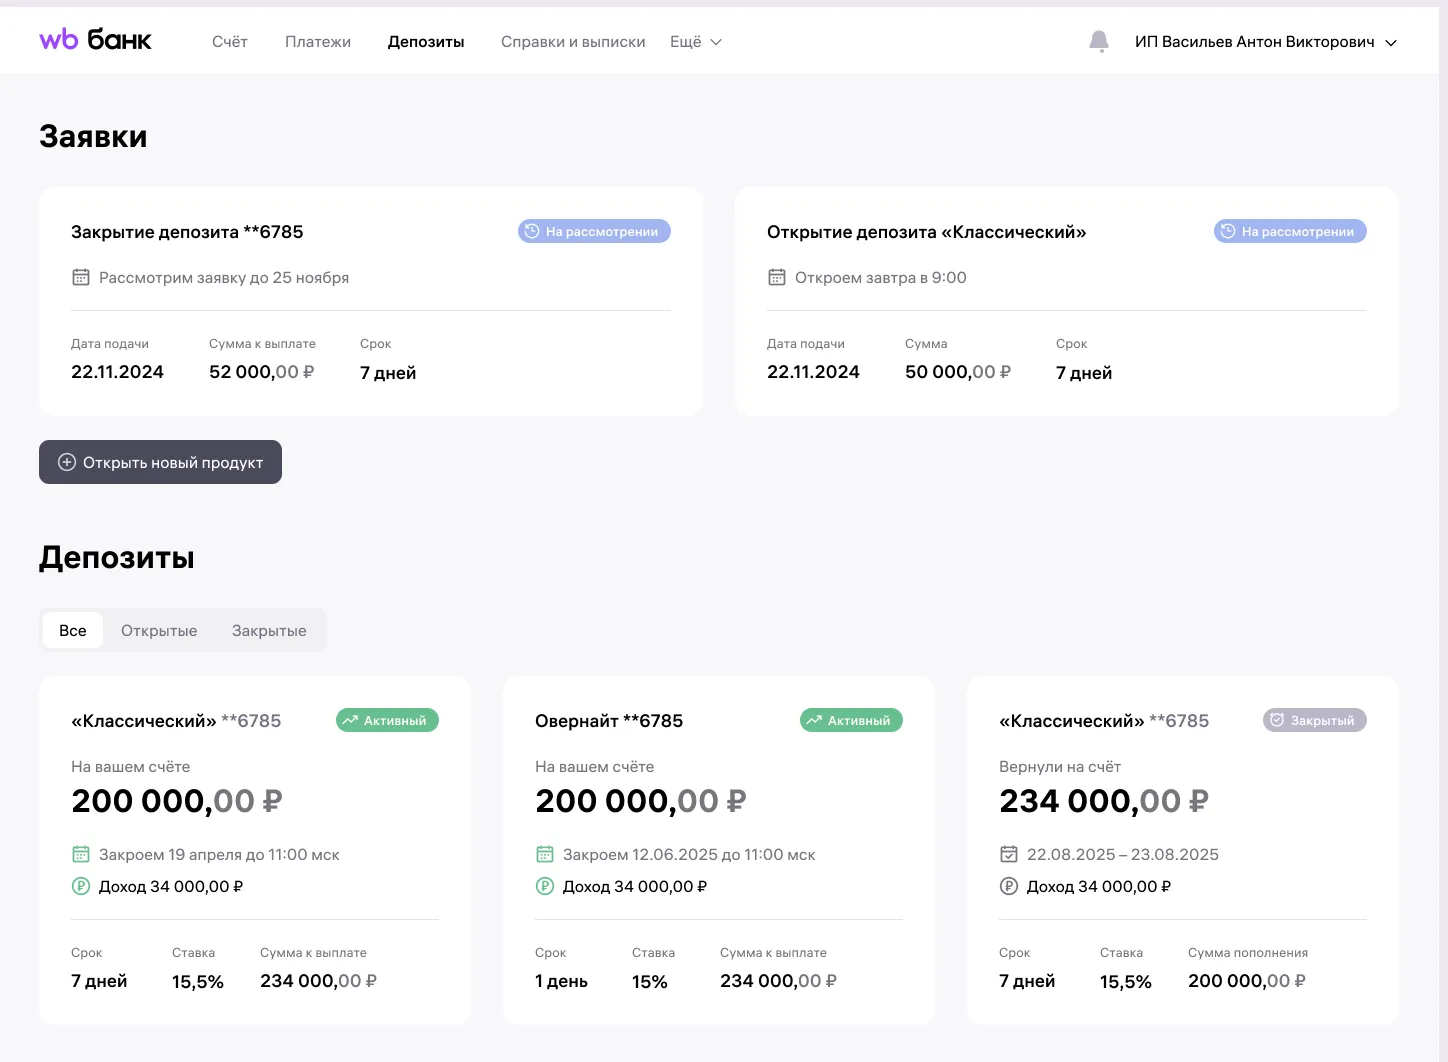This screenshot has height=1062, width=1448.
Task: Click ruble income icon on closed «Классический» deposit
Action: point(1009,886)
